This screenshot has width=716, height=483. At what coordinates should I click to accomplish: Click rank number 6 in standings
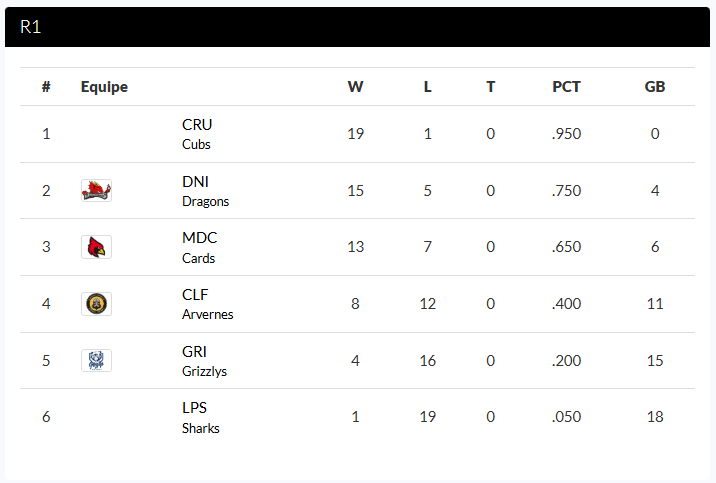point(46,417)
